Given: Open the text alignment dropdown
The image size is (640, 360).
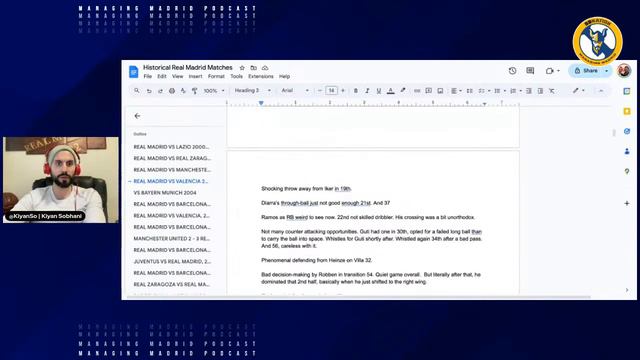Looking at the screenshot, I should point(456,91).
